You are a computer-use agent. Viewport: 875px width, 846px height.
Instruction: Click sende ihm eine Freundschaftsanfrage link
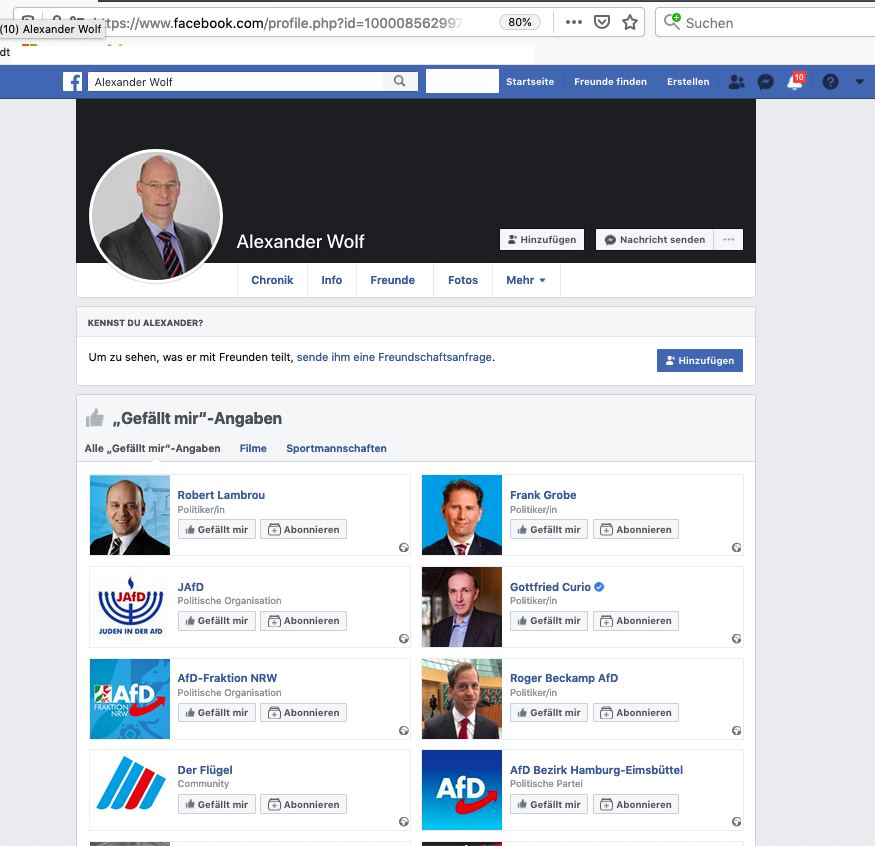(394, 357)
